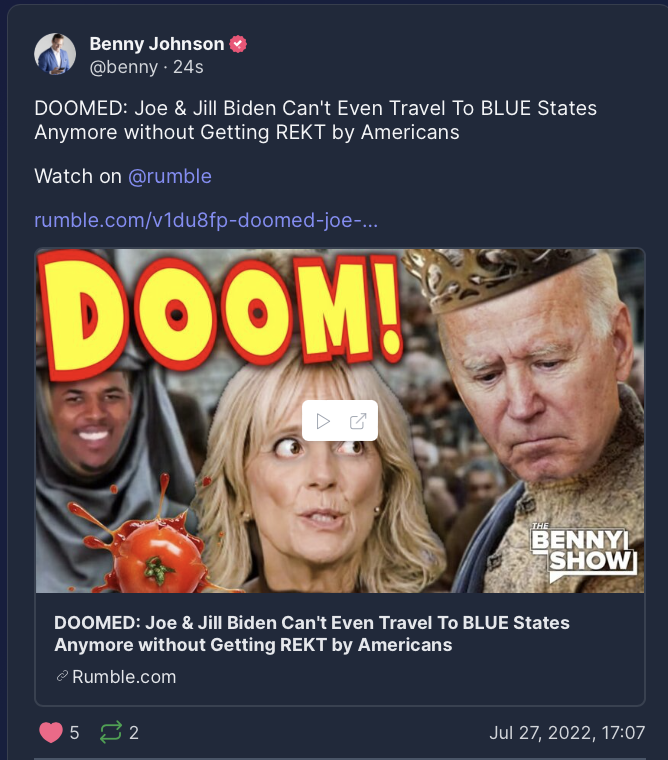Click the DOOM! video thumbnail image
668x760 pixels.
tap(340, 421)
